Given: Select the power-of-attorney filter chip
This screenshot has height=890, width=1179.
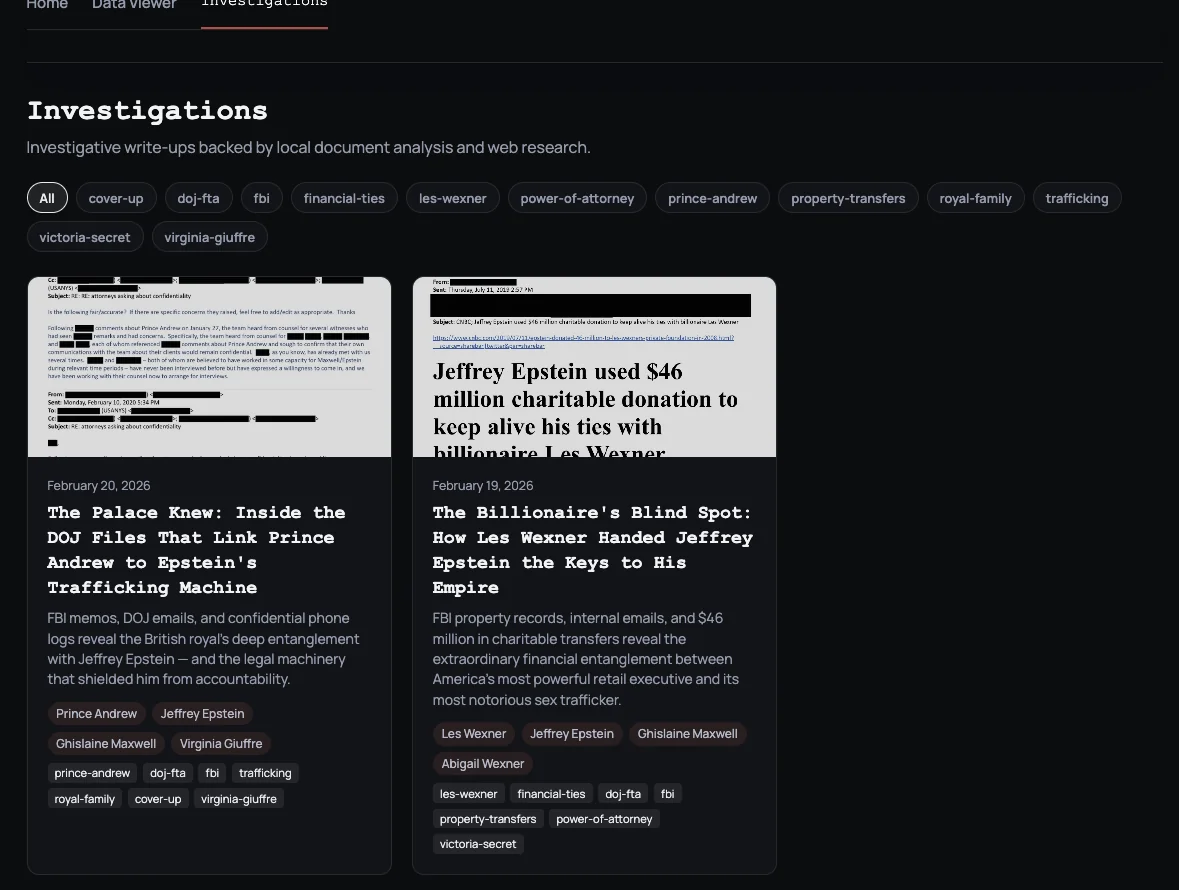Looking at the screenshot, I should [x=577, y=197].
